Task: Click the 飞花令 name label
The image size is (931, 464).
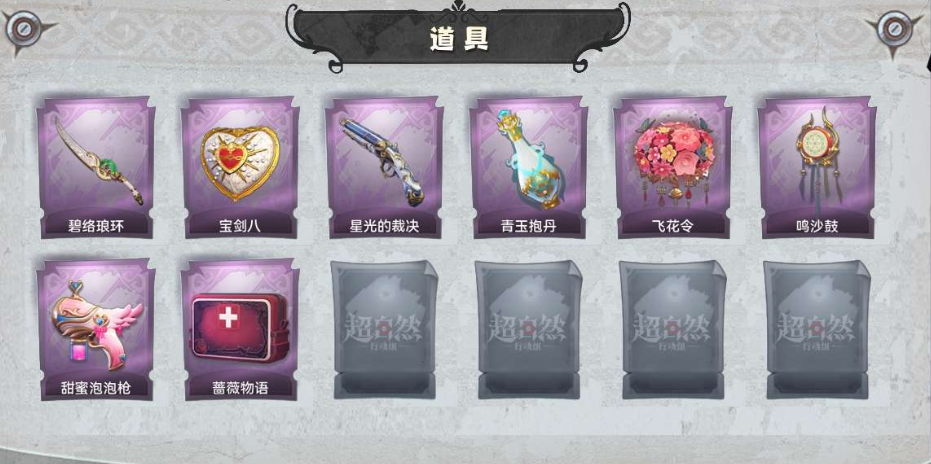Action: click(673, 226)
